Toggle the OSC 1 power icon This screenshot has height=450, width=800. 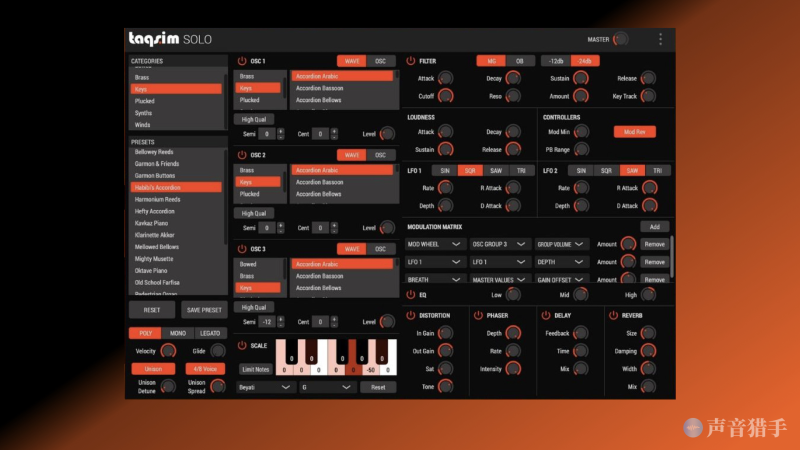(241, 61)
